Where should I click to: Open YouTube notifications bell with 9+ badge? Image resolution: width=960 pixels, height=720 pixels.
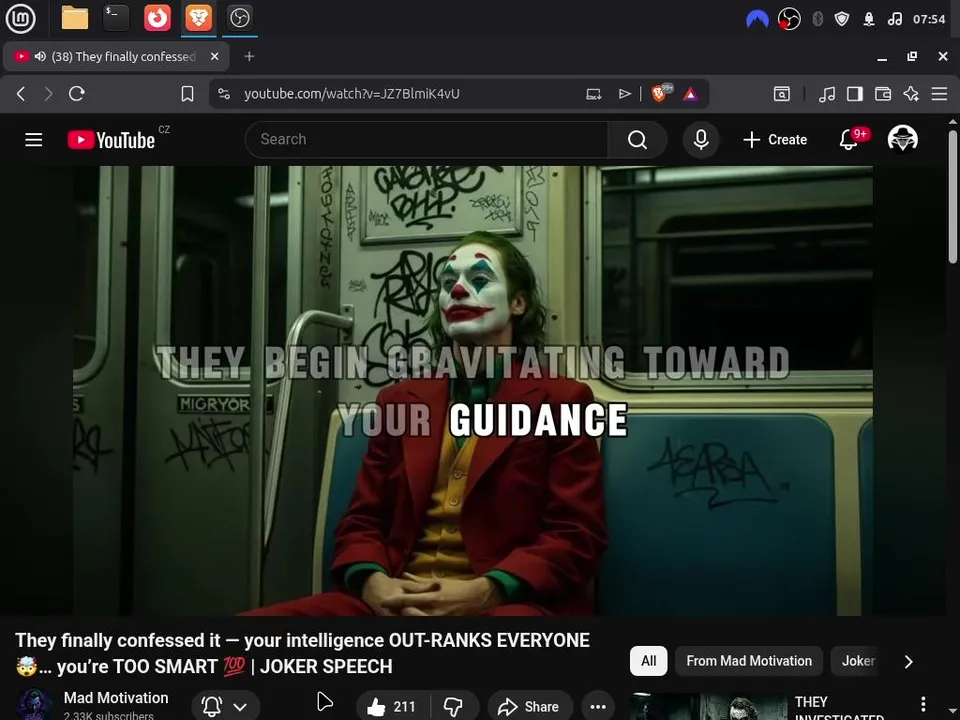849,140
